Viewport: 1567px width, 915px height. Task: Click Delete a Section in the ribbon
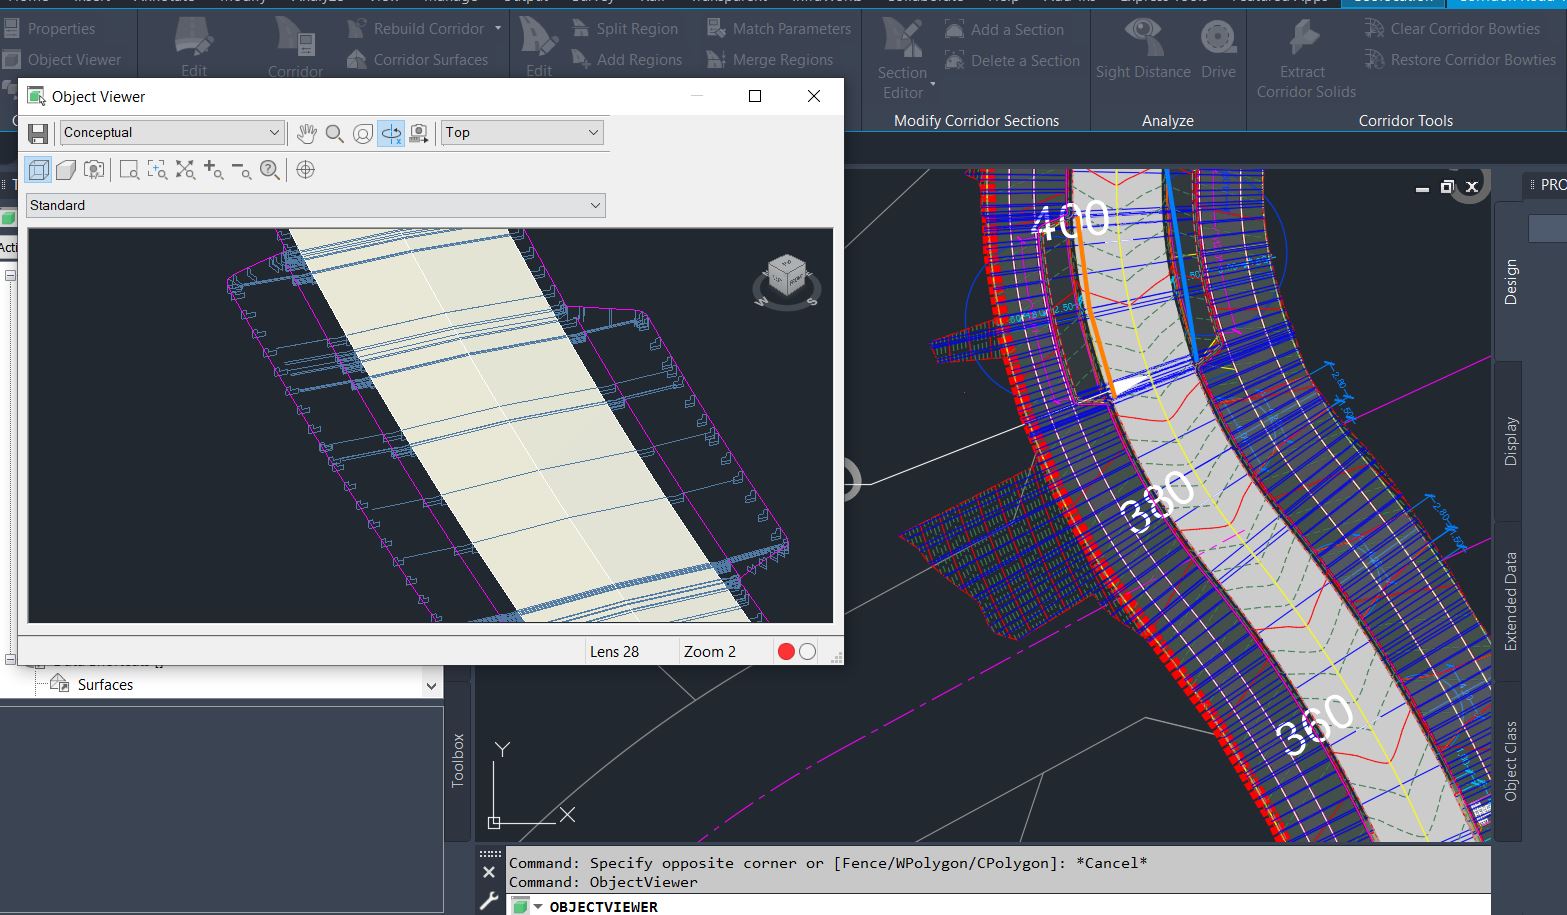pos(1013,61)
